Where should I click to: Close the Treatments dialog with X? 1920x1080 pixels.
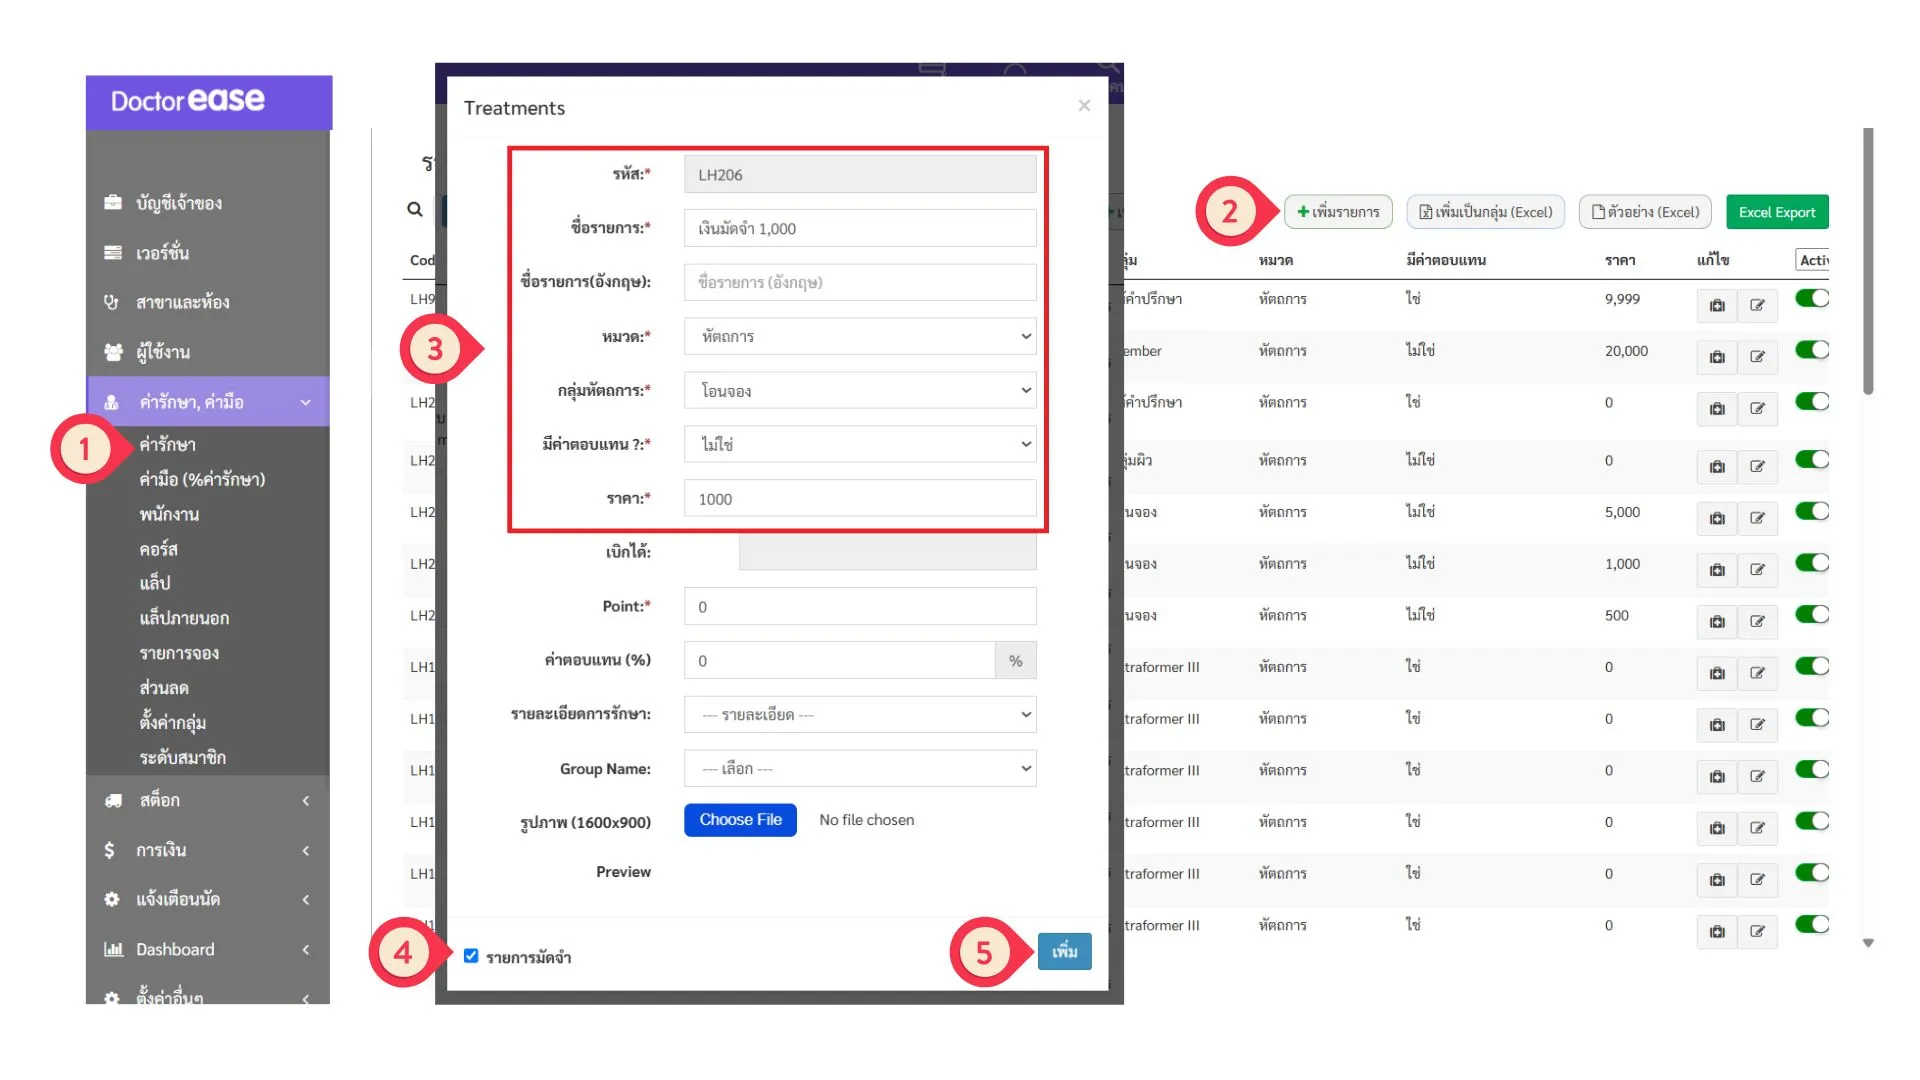click(1084, 106)
